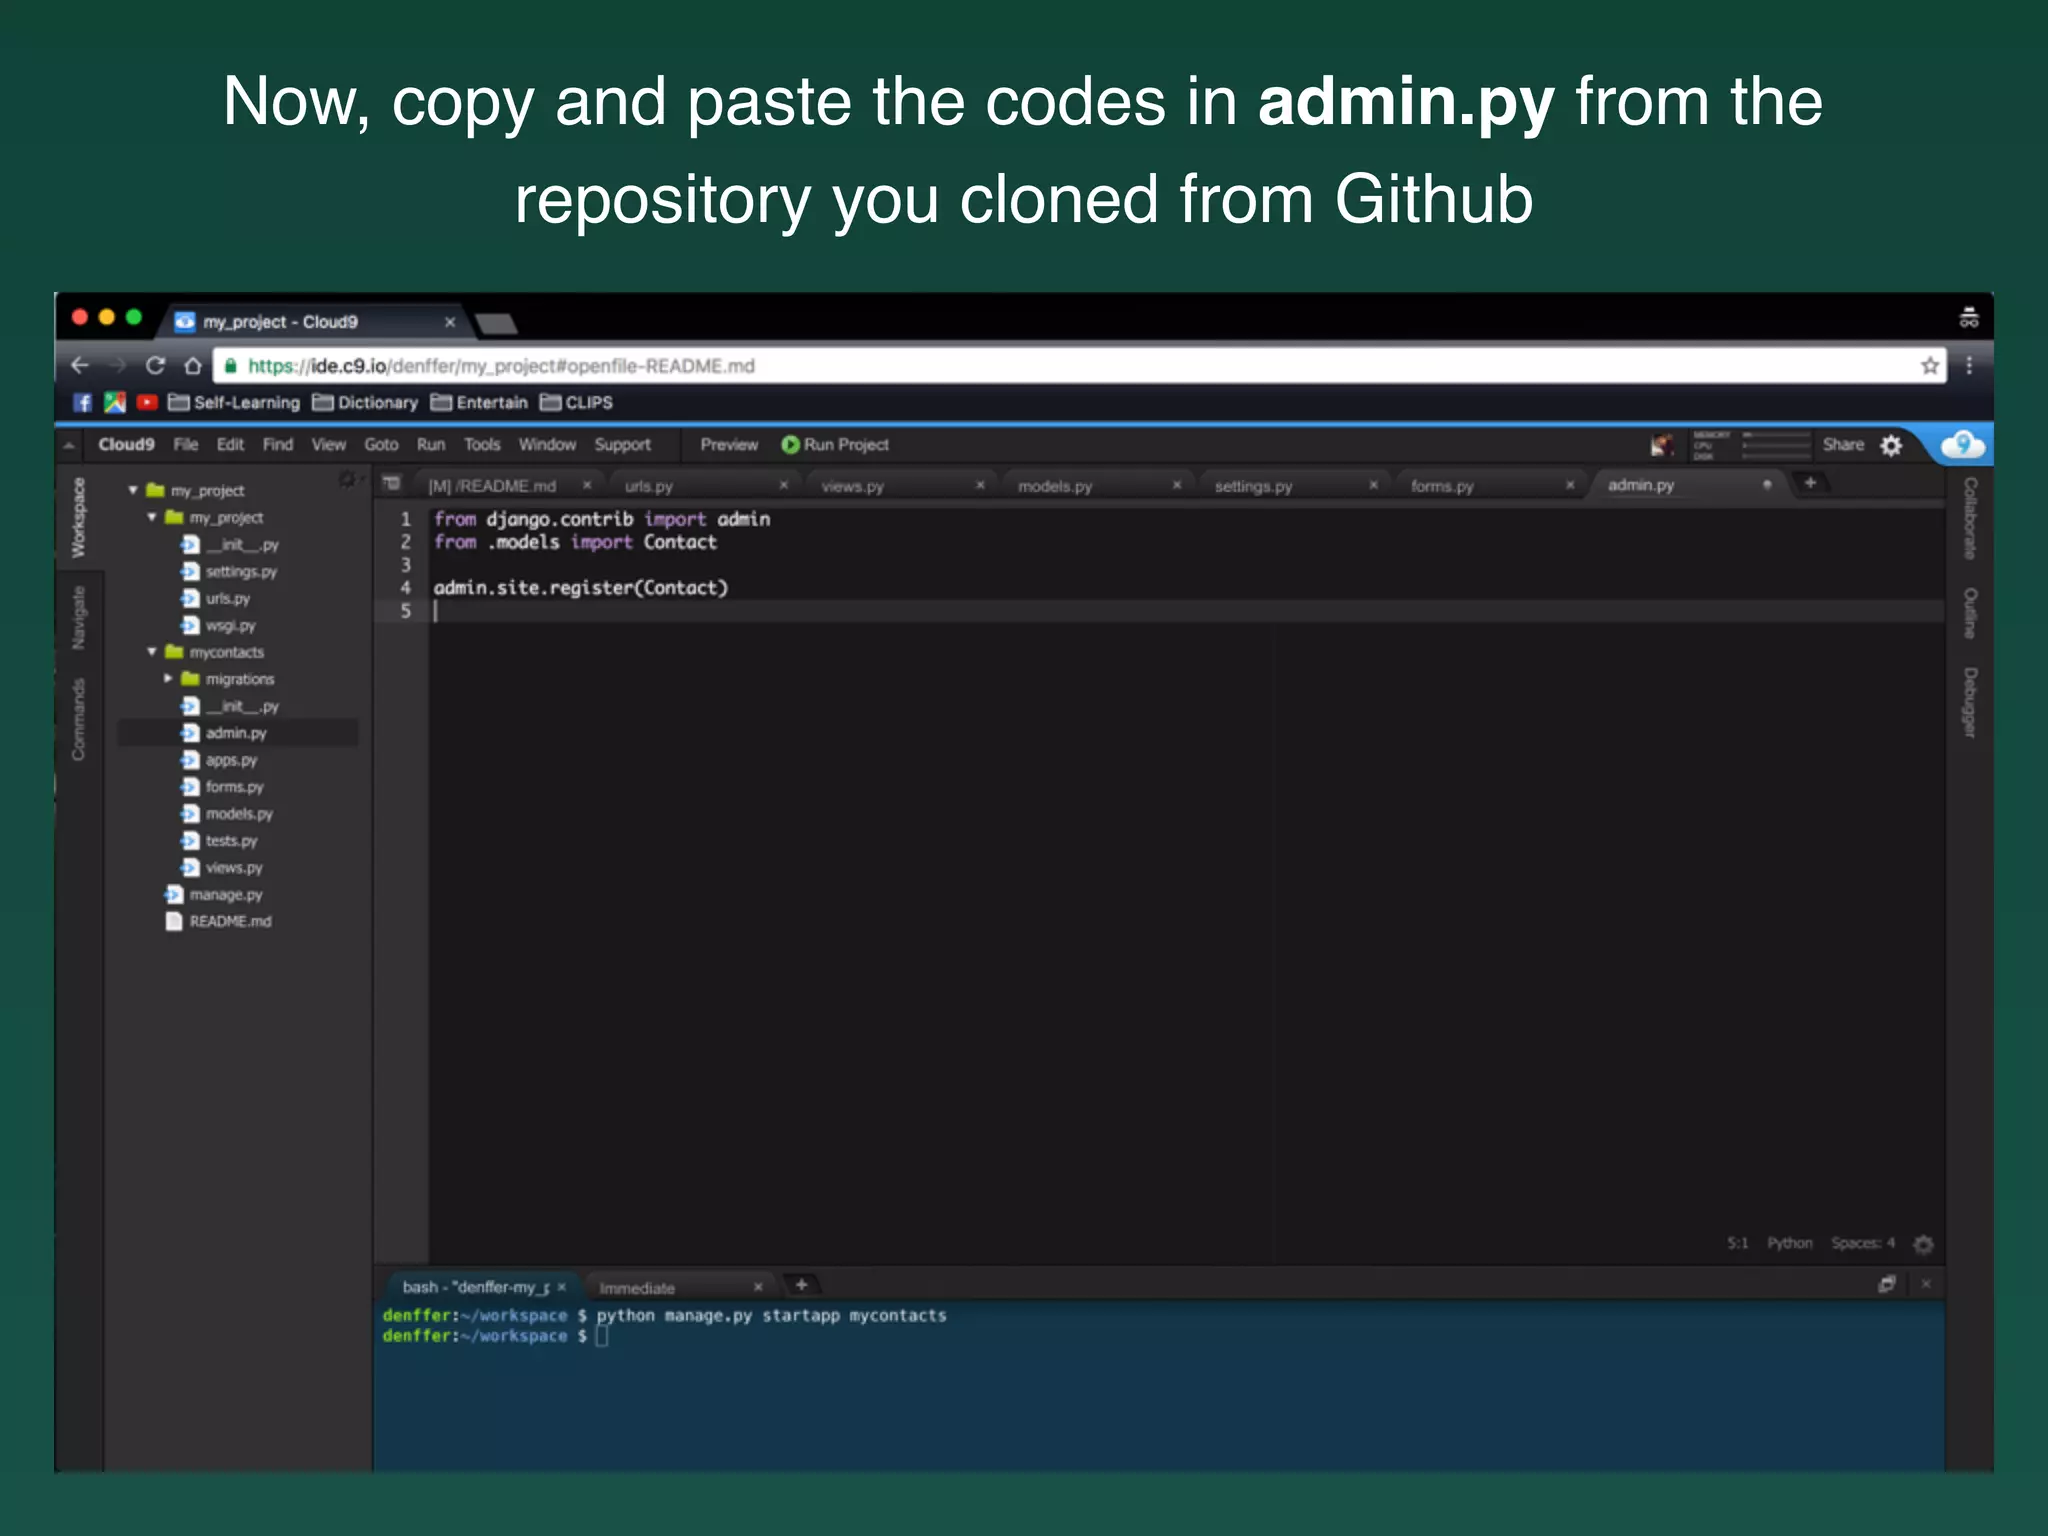Add new editor tab with plus
This screenshot has height=1536, width=2048.
pos(1810,483)
